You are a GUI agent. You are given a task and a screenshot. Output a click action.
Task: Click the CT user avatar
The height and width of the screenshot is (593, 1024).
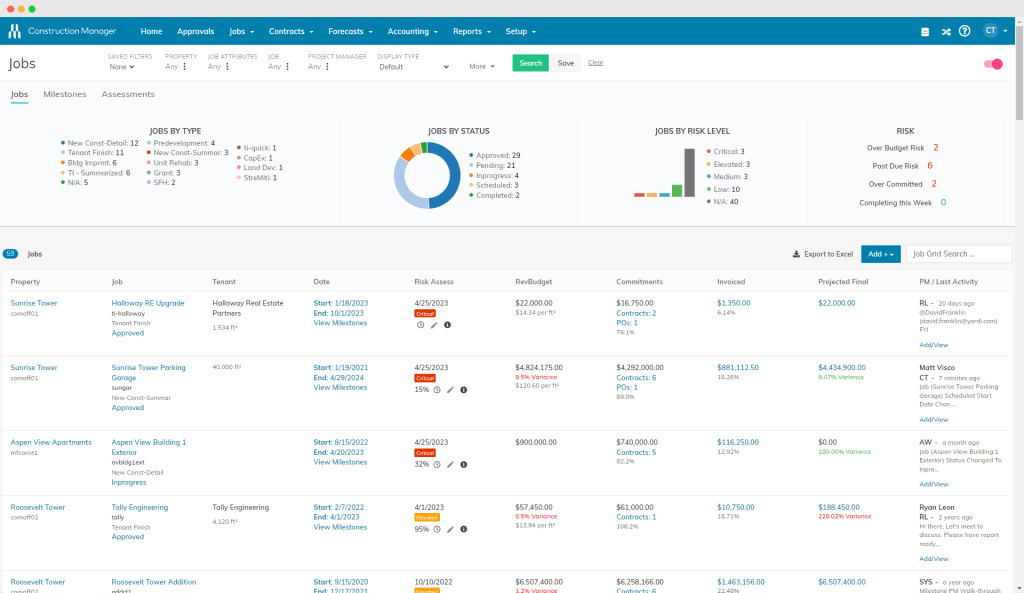[991, 31]
